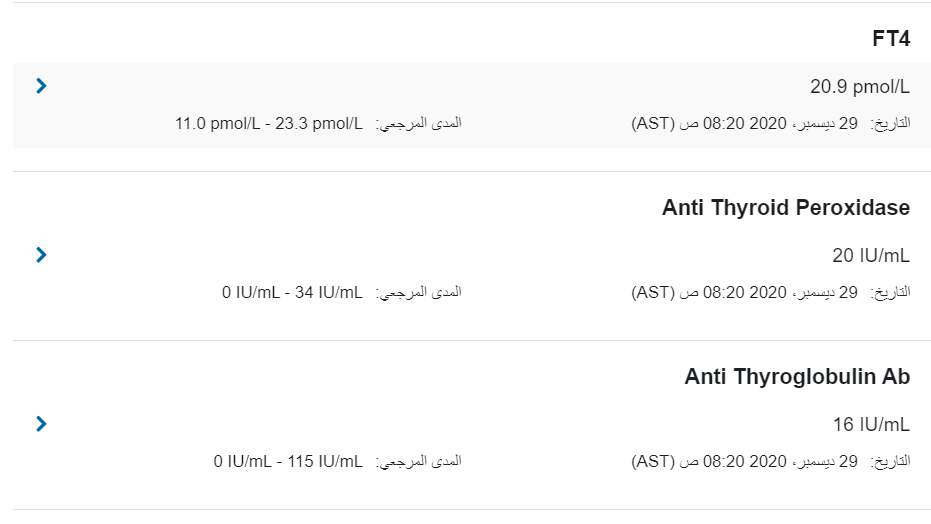Select reference range 0 IU/mL - 34 IU/mL
Image resolution: width=931 pixels, height=524 pixels.
click(x=292, y=293)
